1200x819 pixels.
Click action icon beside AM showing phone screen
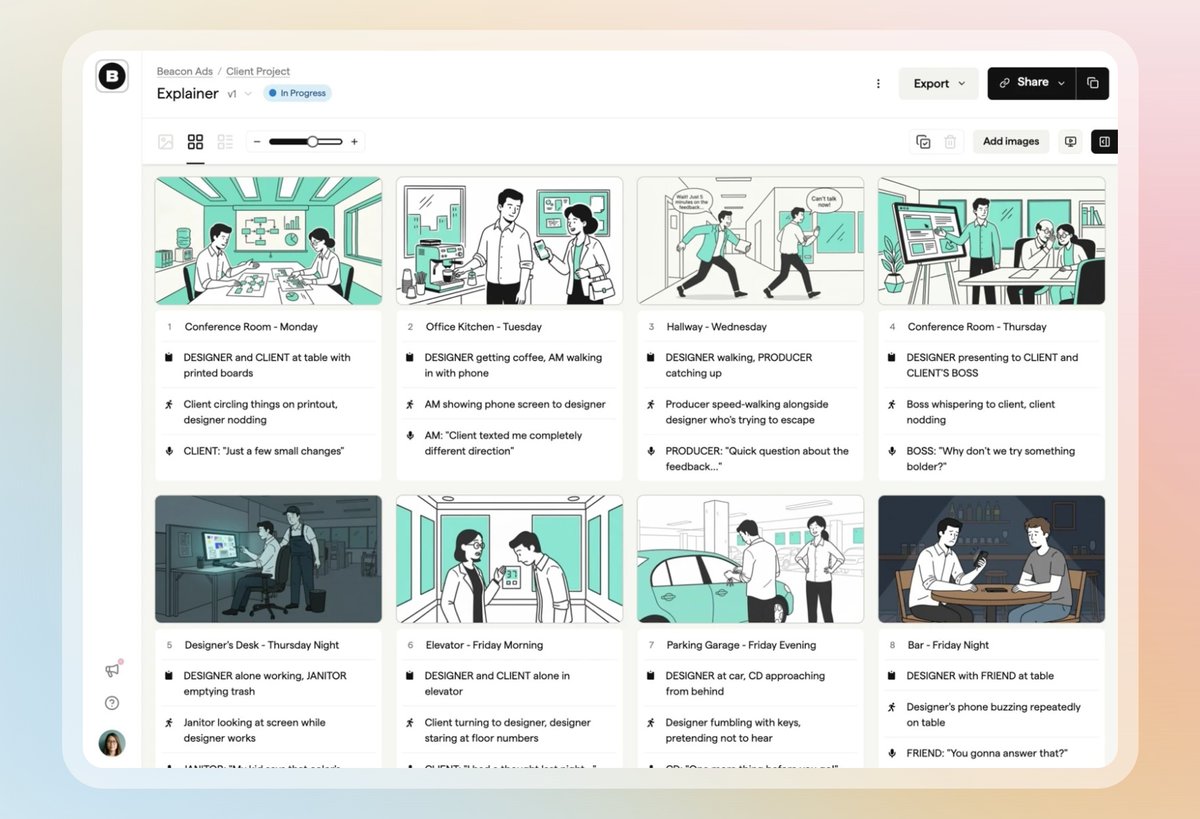pos(410,405)
